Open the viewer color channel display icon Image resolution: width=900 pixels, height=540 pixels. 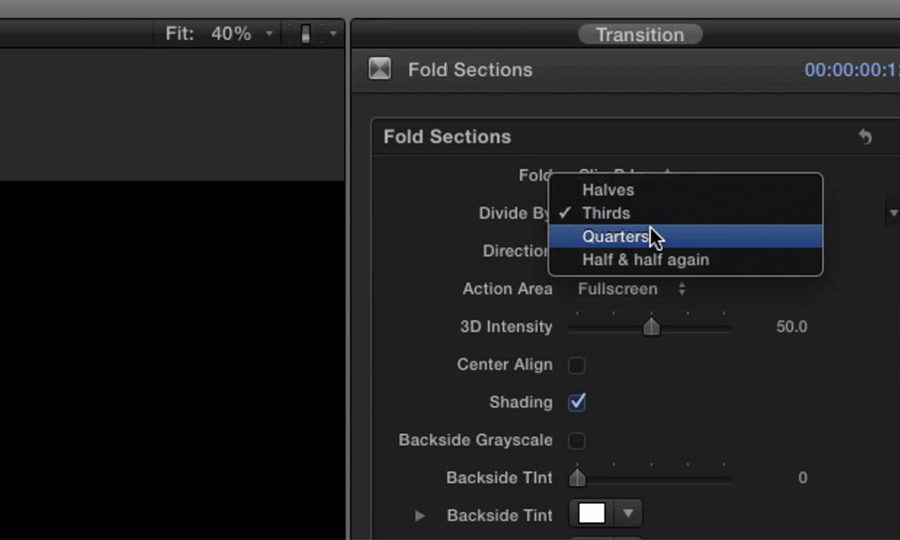pyautogui.click(x=305, y=34)
